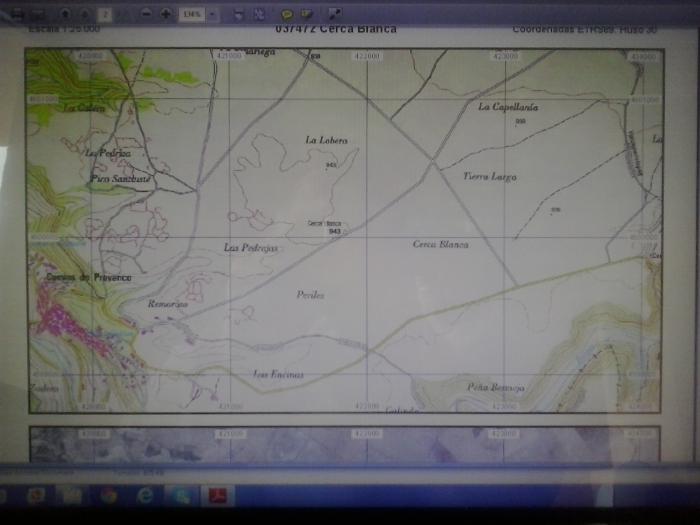Screen dimensions: 700x525
Task: Click the 134% zoom value field
Action: point(192,14)
